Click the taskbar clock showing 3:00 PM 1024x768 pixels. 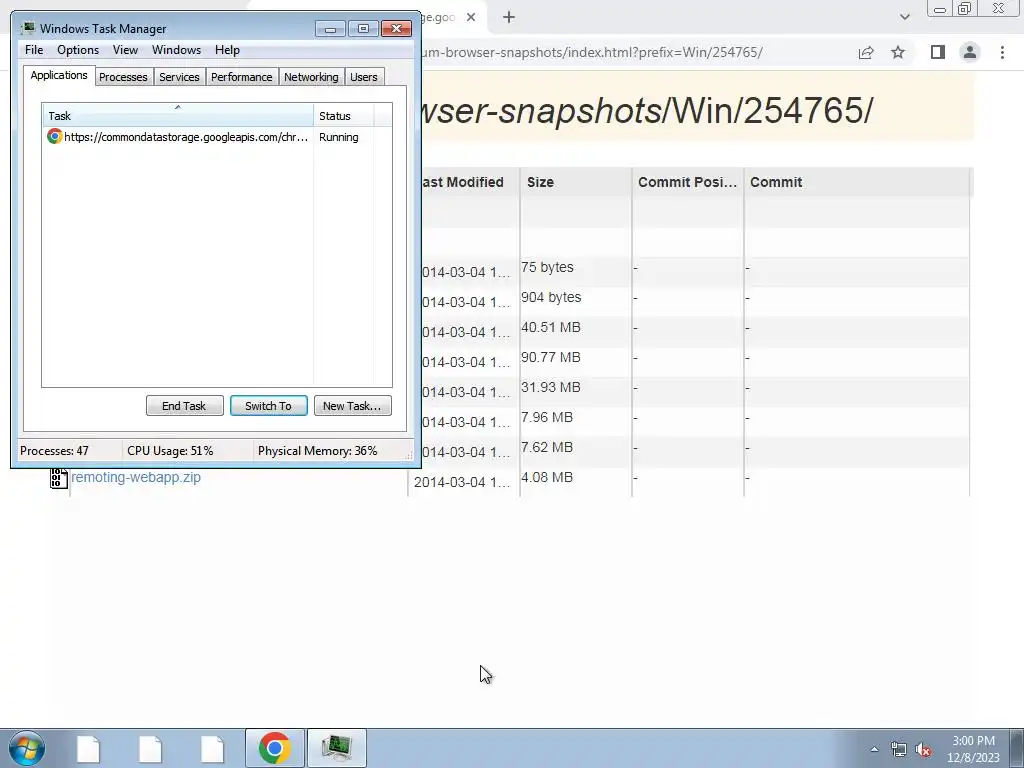pyautogui.click(x=973, y=749)
